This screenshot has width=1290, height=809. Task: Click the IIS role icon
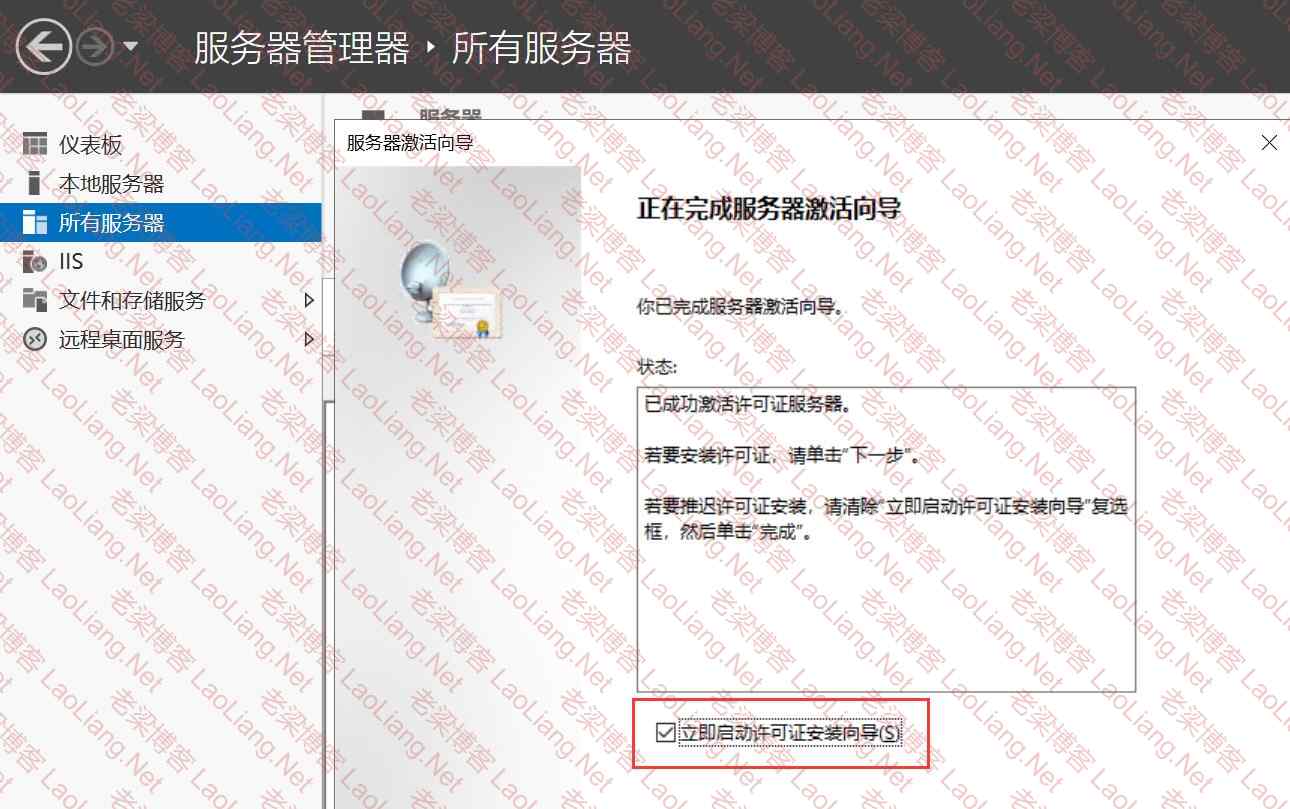pos(35,261)
